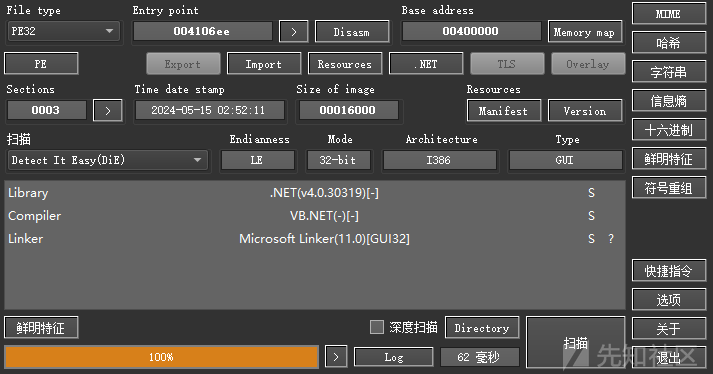Click arrow button next to Entry point
The image size is (713, 374).
click(x=293, y=31)
